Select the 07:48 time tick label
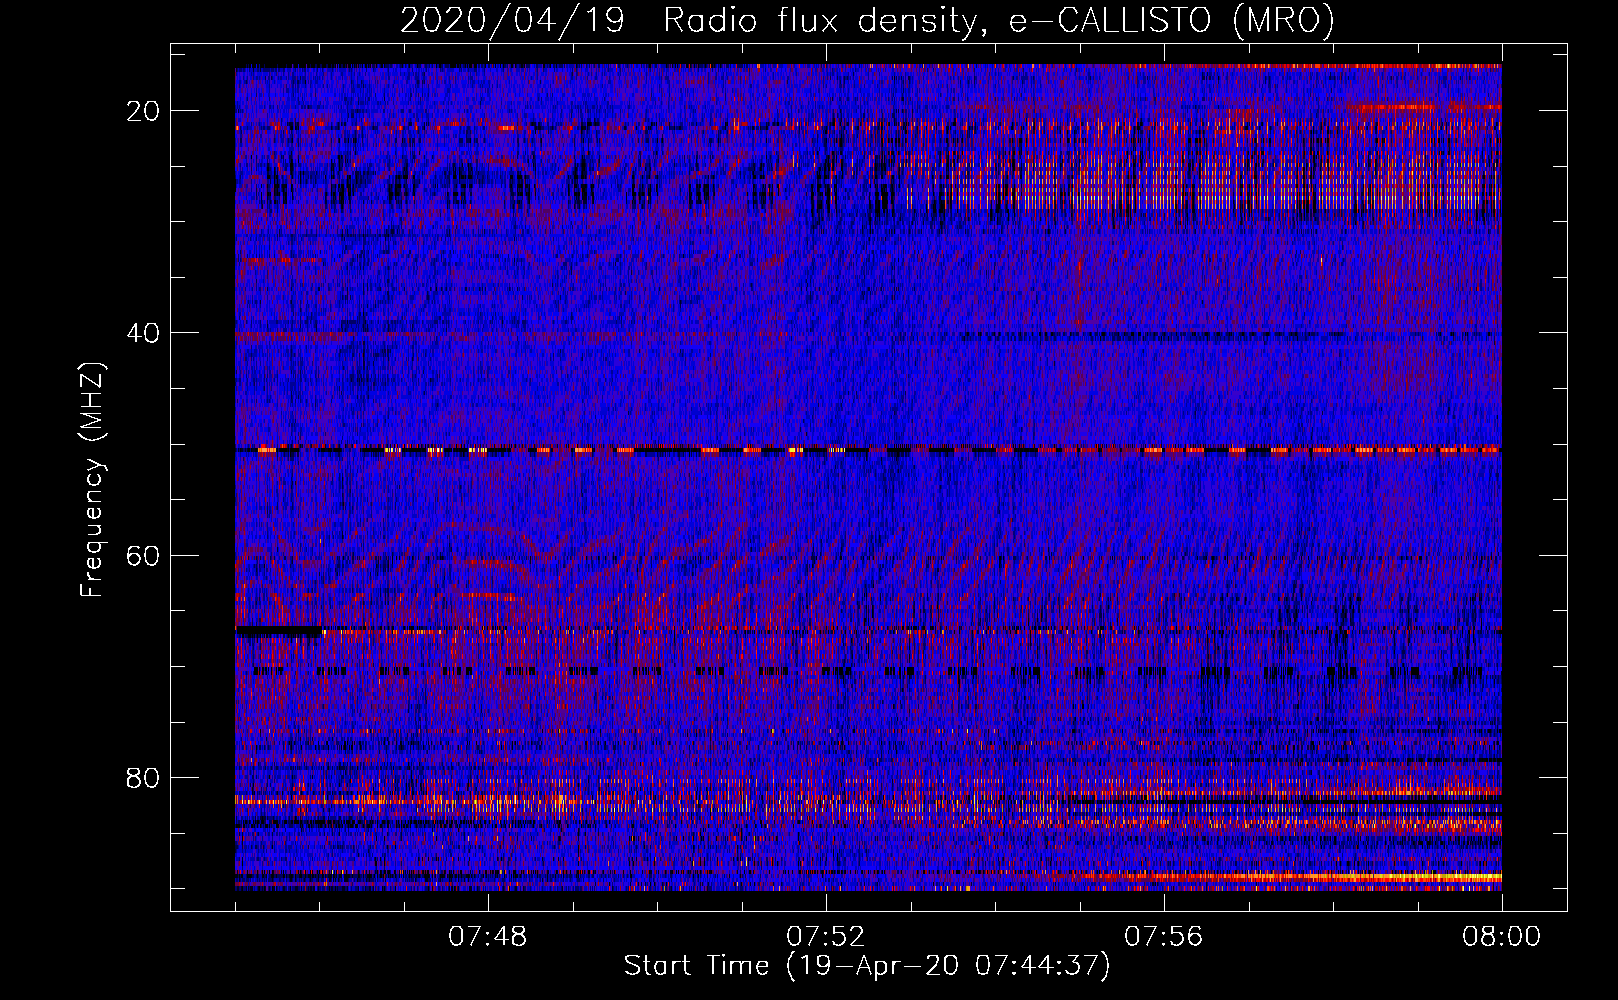 (487, 937)
